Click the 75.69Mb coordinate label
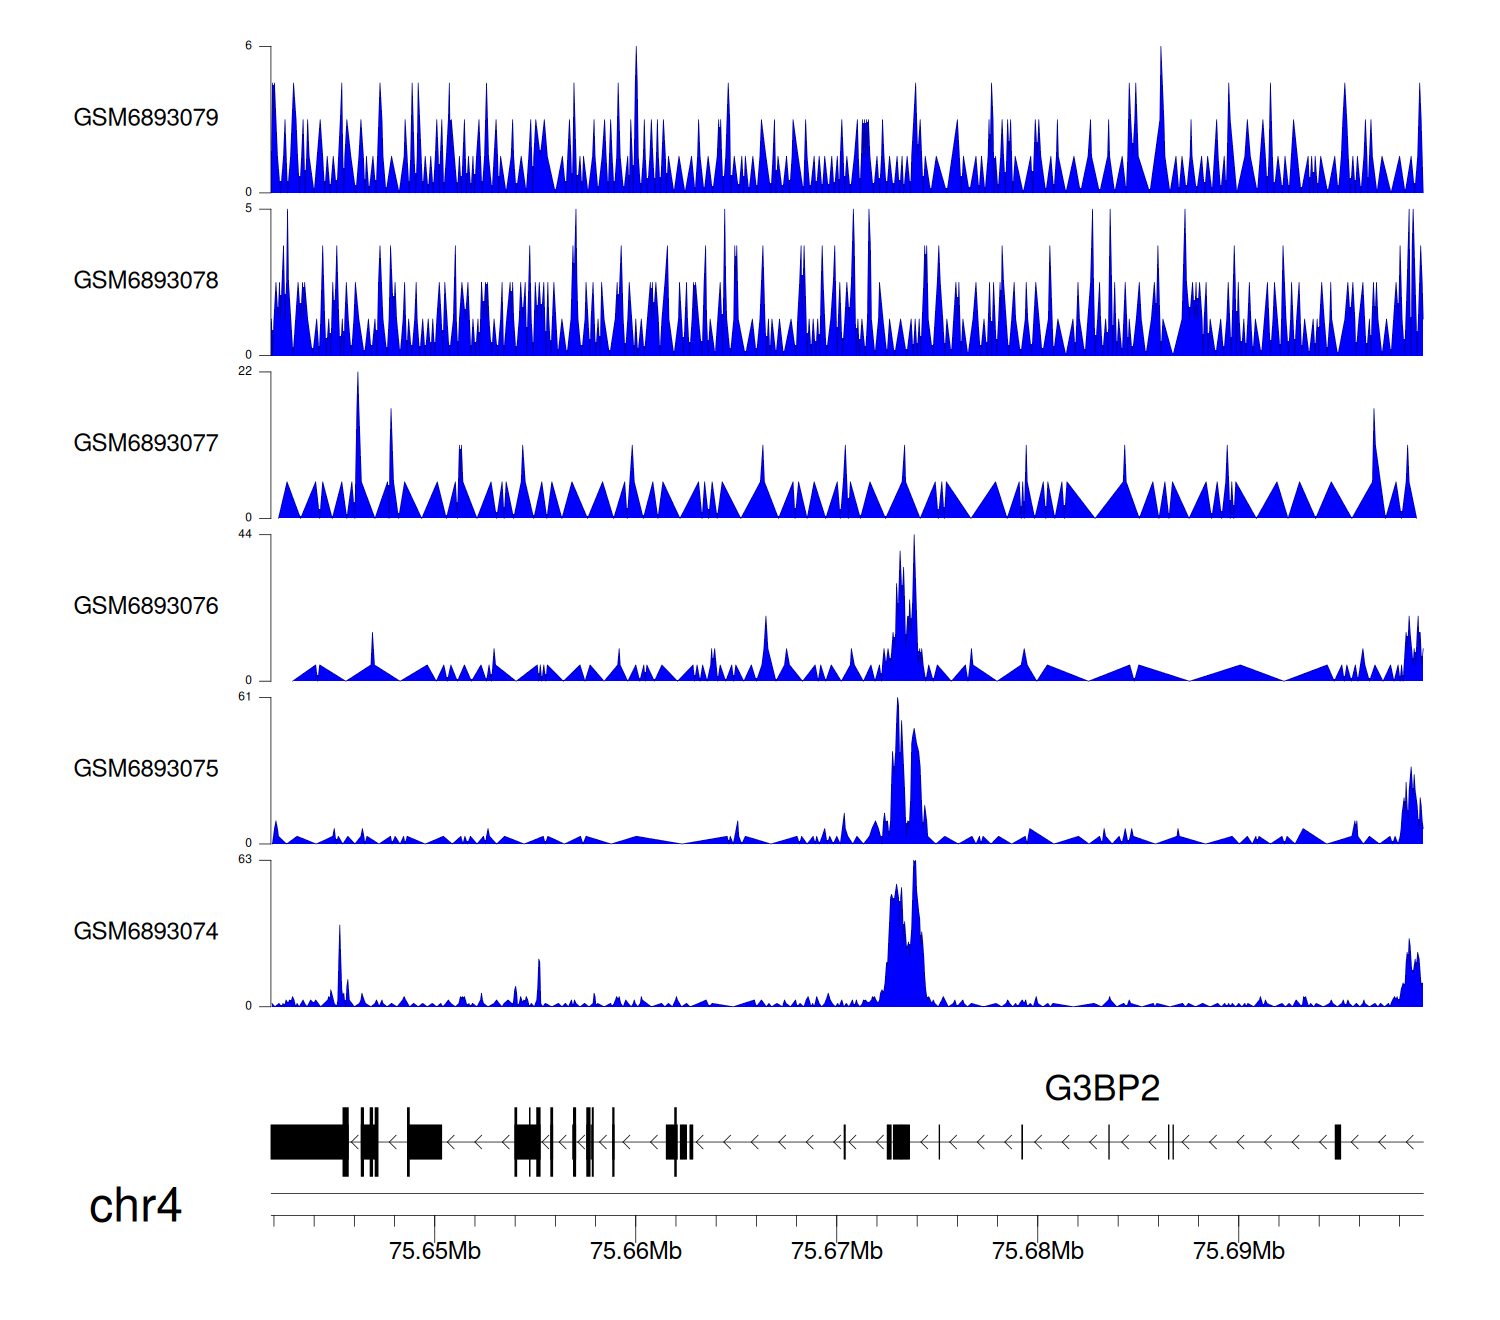Viewport: 1500px width, 1320px height. [1239, 1251]
